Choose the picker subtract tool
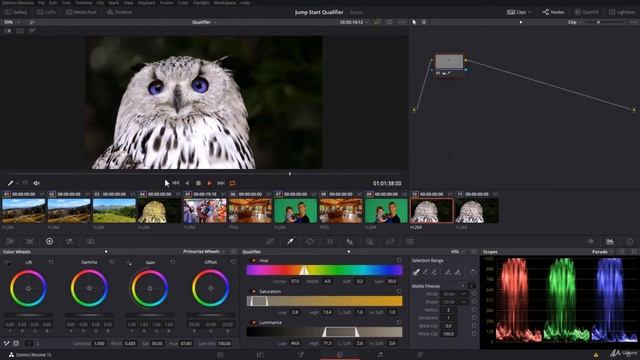Screen dimensions: 640x360 [425, 272]
